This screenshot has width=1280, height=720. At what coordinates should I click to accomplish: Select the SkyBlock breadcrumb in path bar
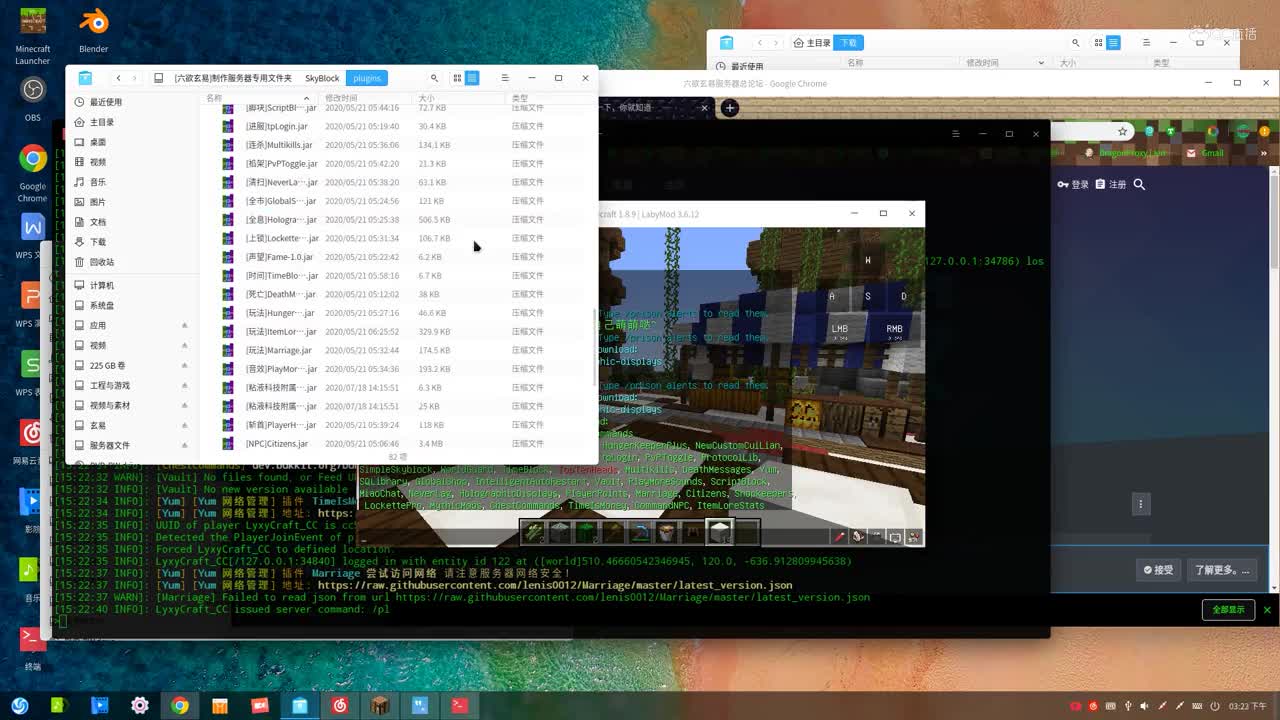pyautogui.click(x=322, y=78)
